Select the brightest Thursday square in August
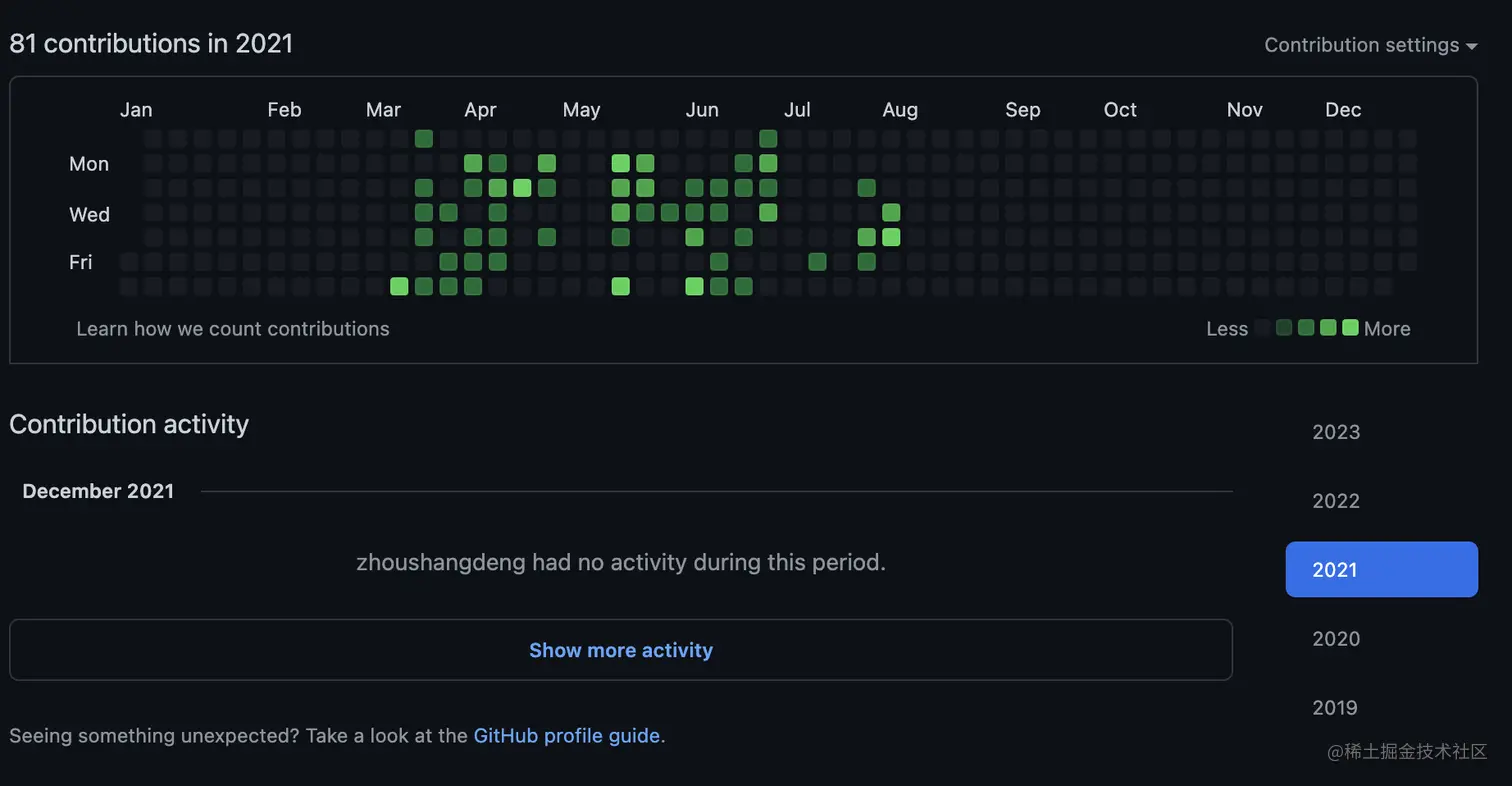The width and height of the screenshot is (1512, 786). click(891, 237)
